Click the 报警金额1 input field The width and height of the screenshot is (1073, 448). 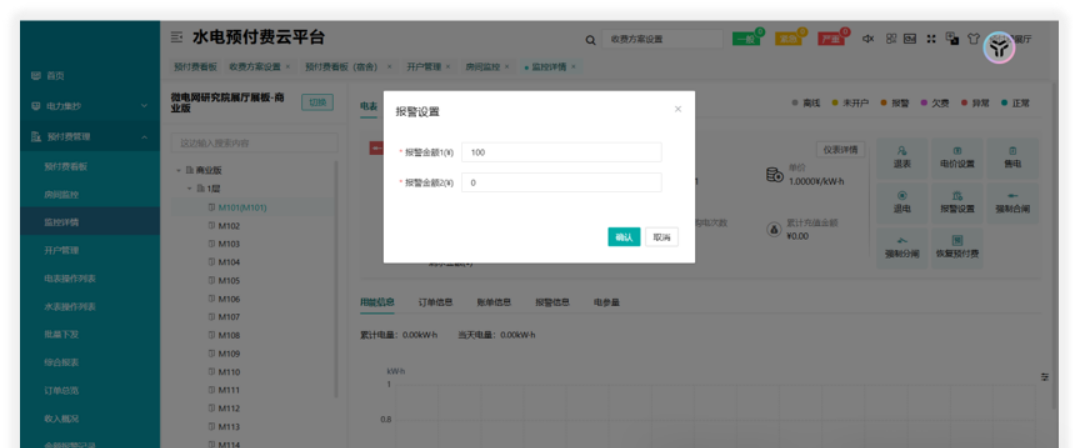point(561,152)
